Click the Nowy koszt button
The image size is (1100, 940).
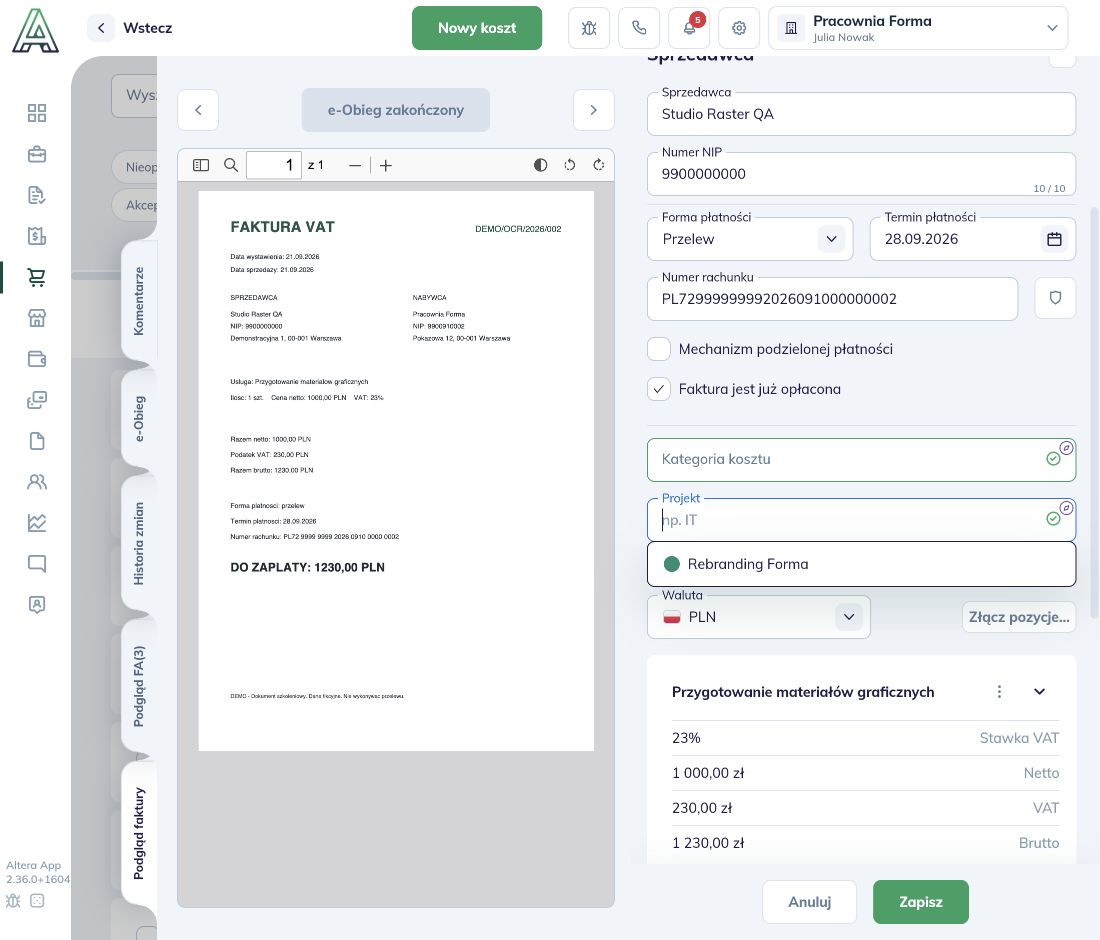477,28
